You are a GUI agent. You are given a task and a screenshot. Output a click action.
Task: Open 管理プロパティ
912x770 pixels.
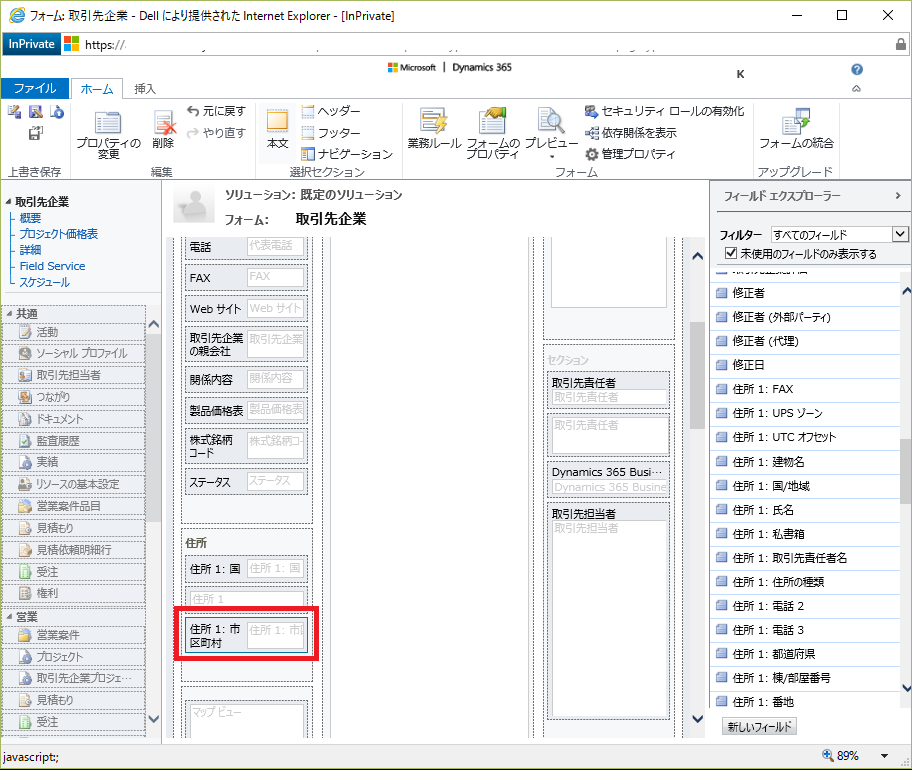pyautogui.click(x=630, y=154)
